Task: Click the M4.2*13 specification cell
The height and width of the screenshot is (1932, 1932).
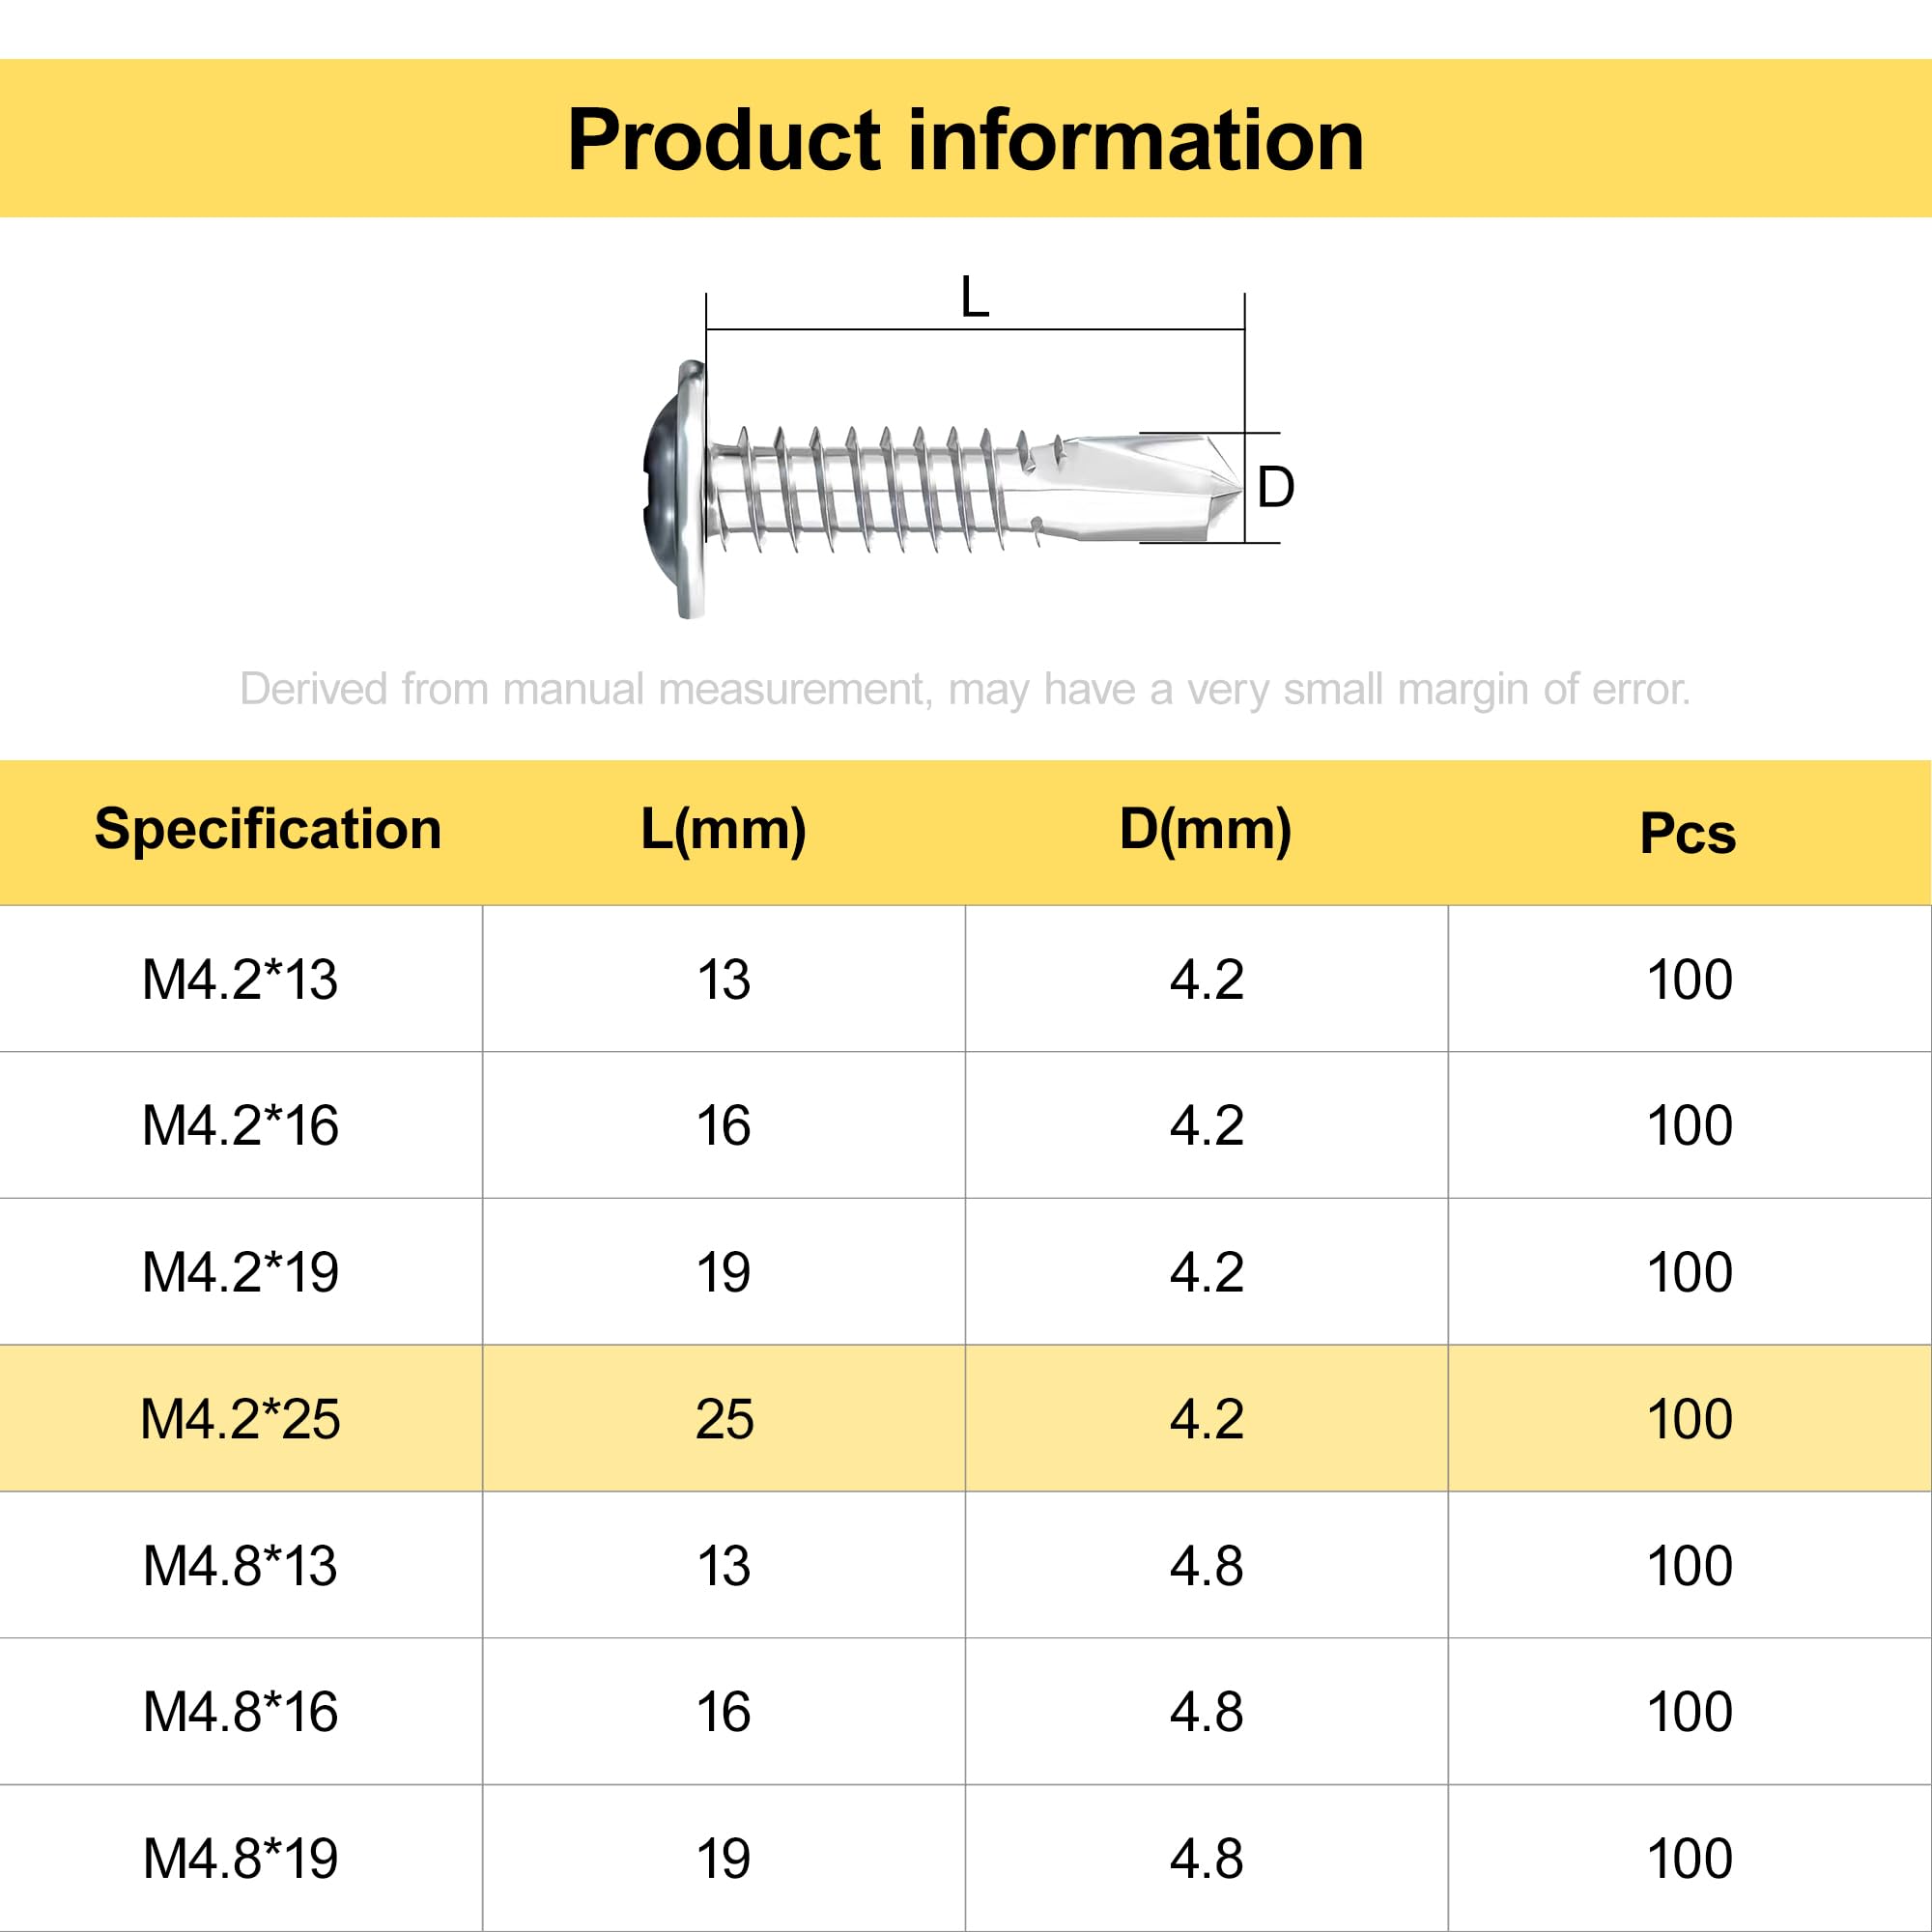Action: click(241, 979)
